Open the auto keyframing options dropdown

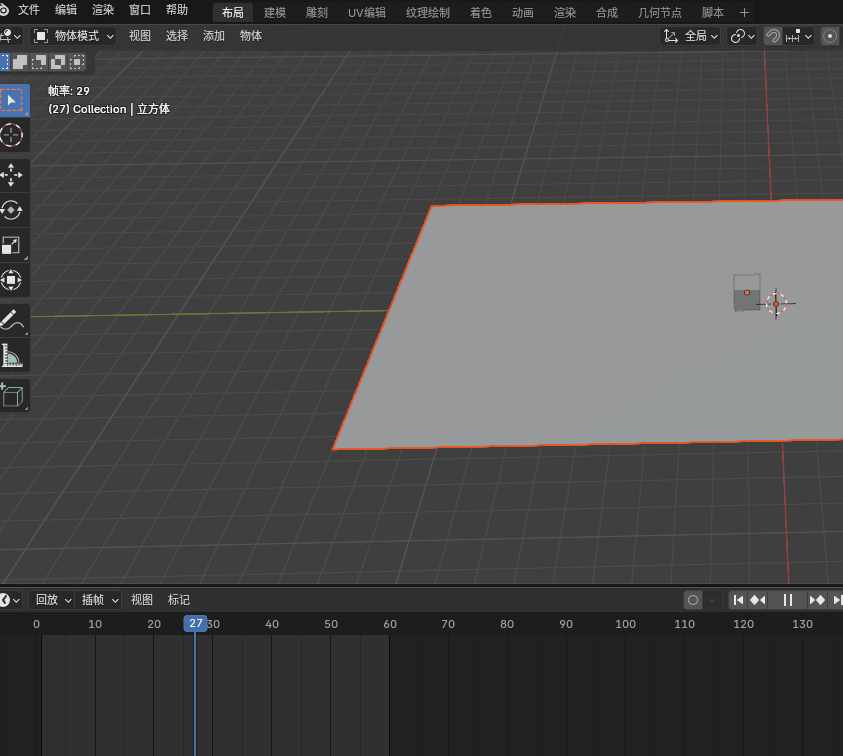point(712,600)
